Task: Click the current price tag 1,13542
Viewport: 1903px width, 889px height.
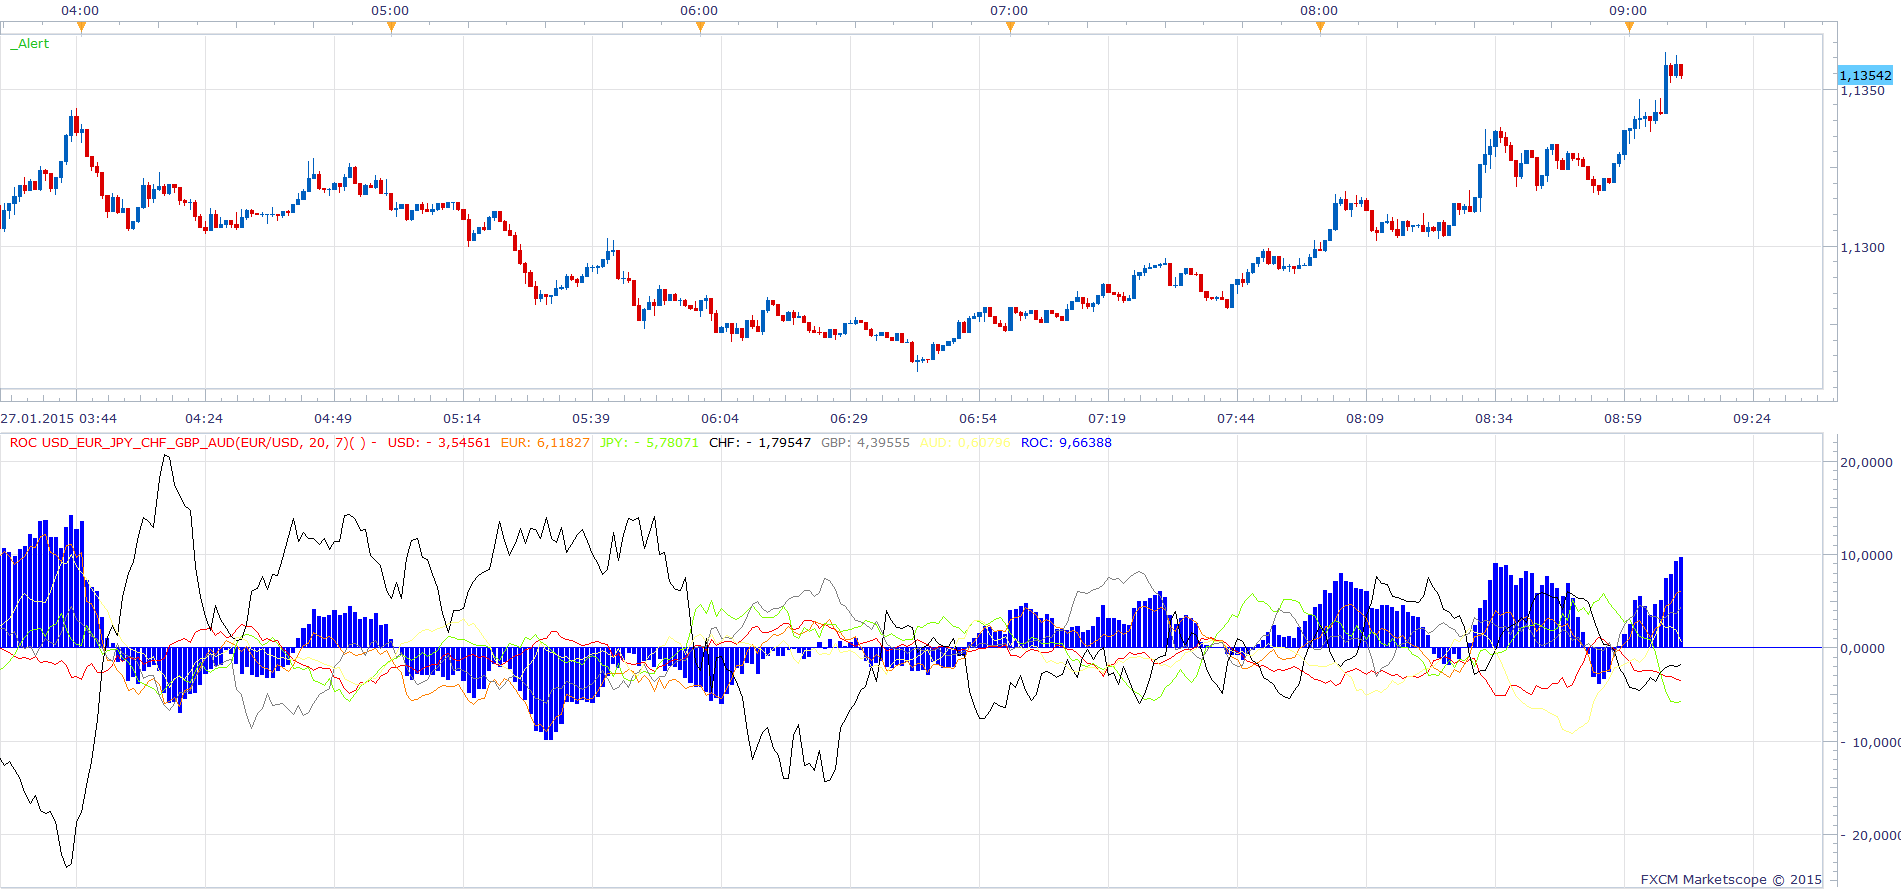Action: point(1865,75)
